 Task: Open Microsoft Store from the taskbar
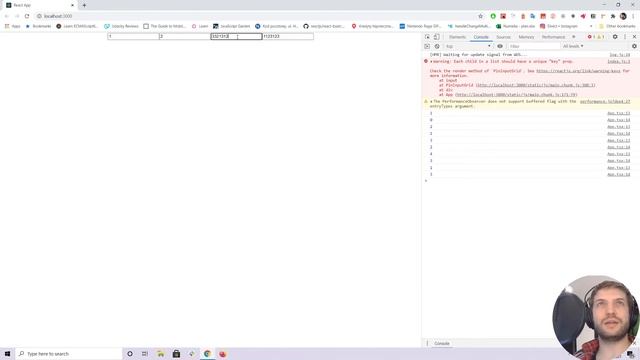click(176, 354)
